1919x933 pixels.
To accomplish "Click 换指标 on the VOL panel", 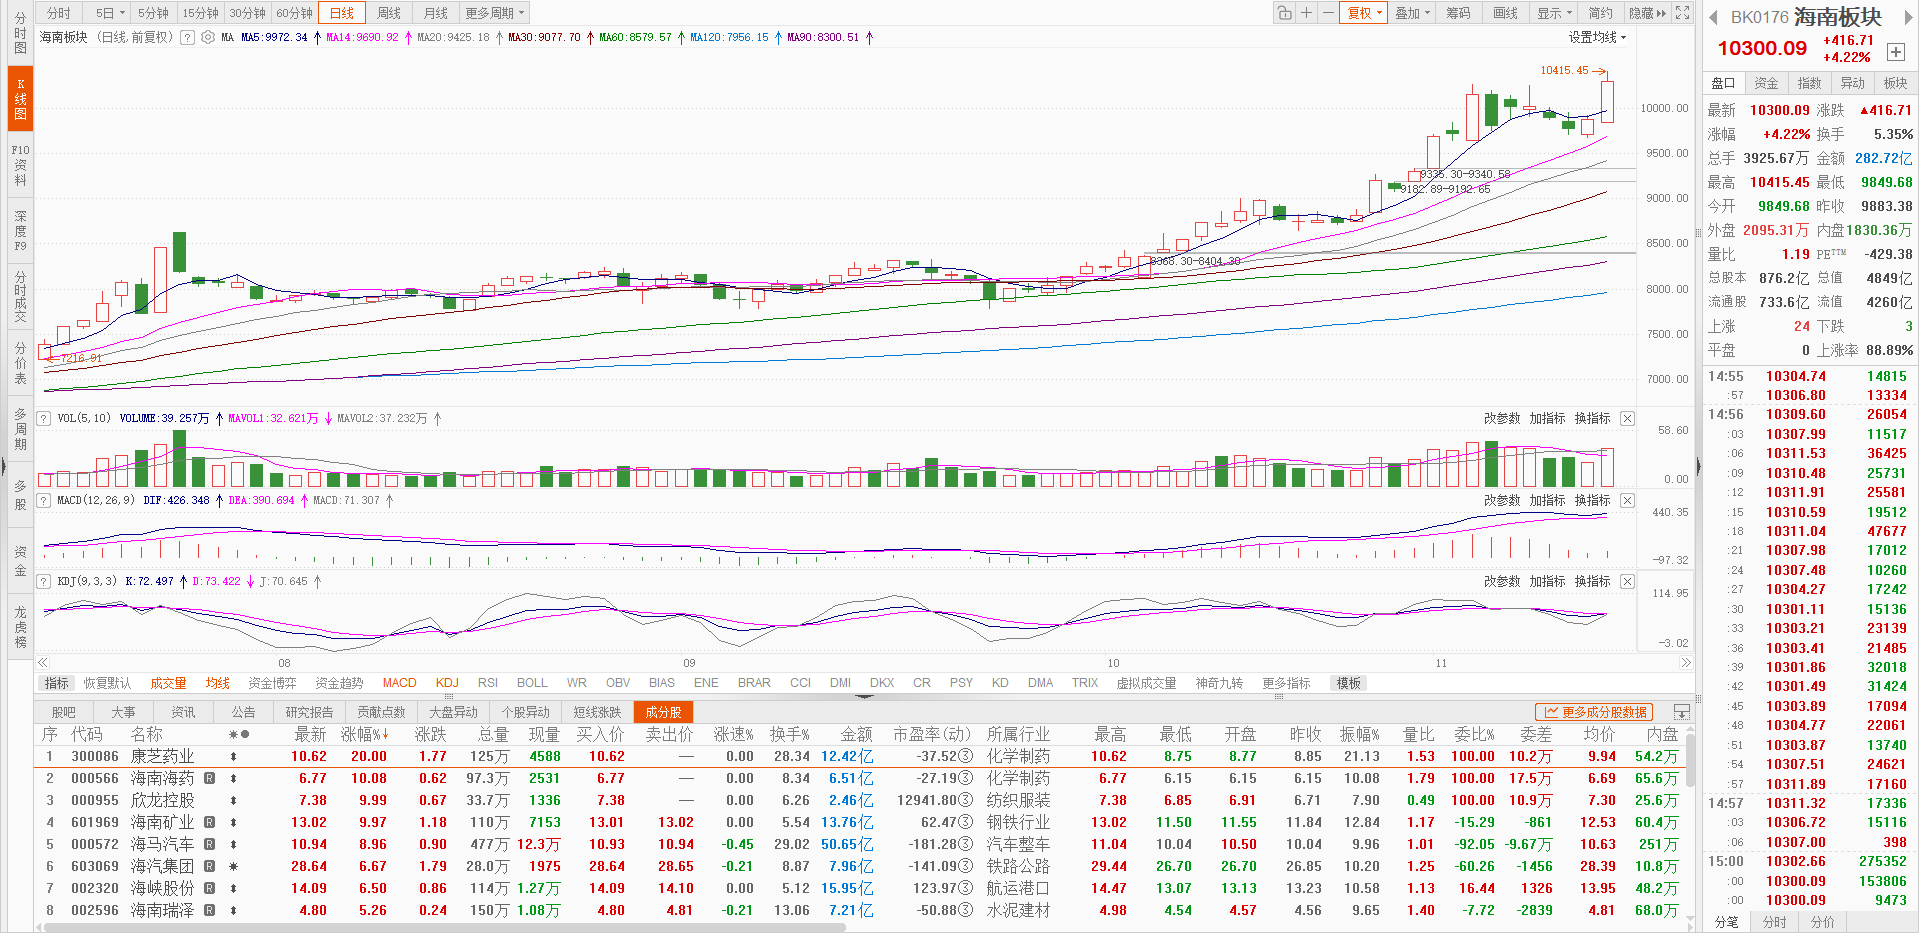I will pyautogui.click(x=1592, y=418).
